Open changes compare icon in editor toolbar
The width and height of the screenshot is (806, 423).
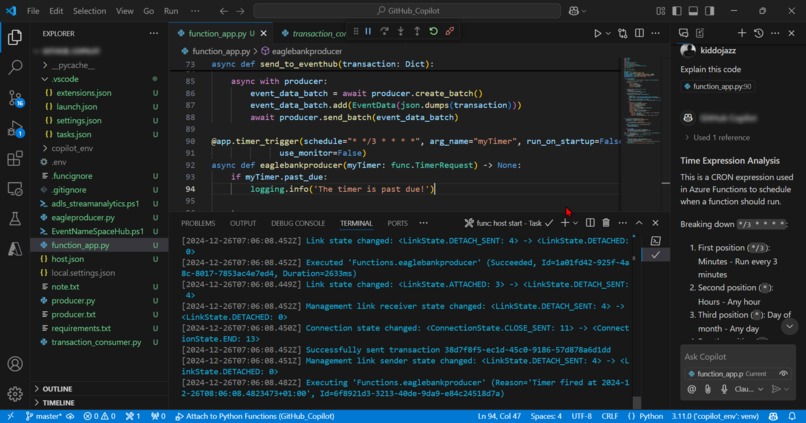coord(622,33)
